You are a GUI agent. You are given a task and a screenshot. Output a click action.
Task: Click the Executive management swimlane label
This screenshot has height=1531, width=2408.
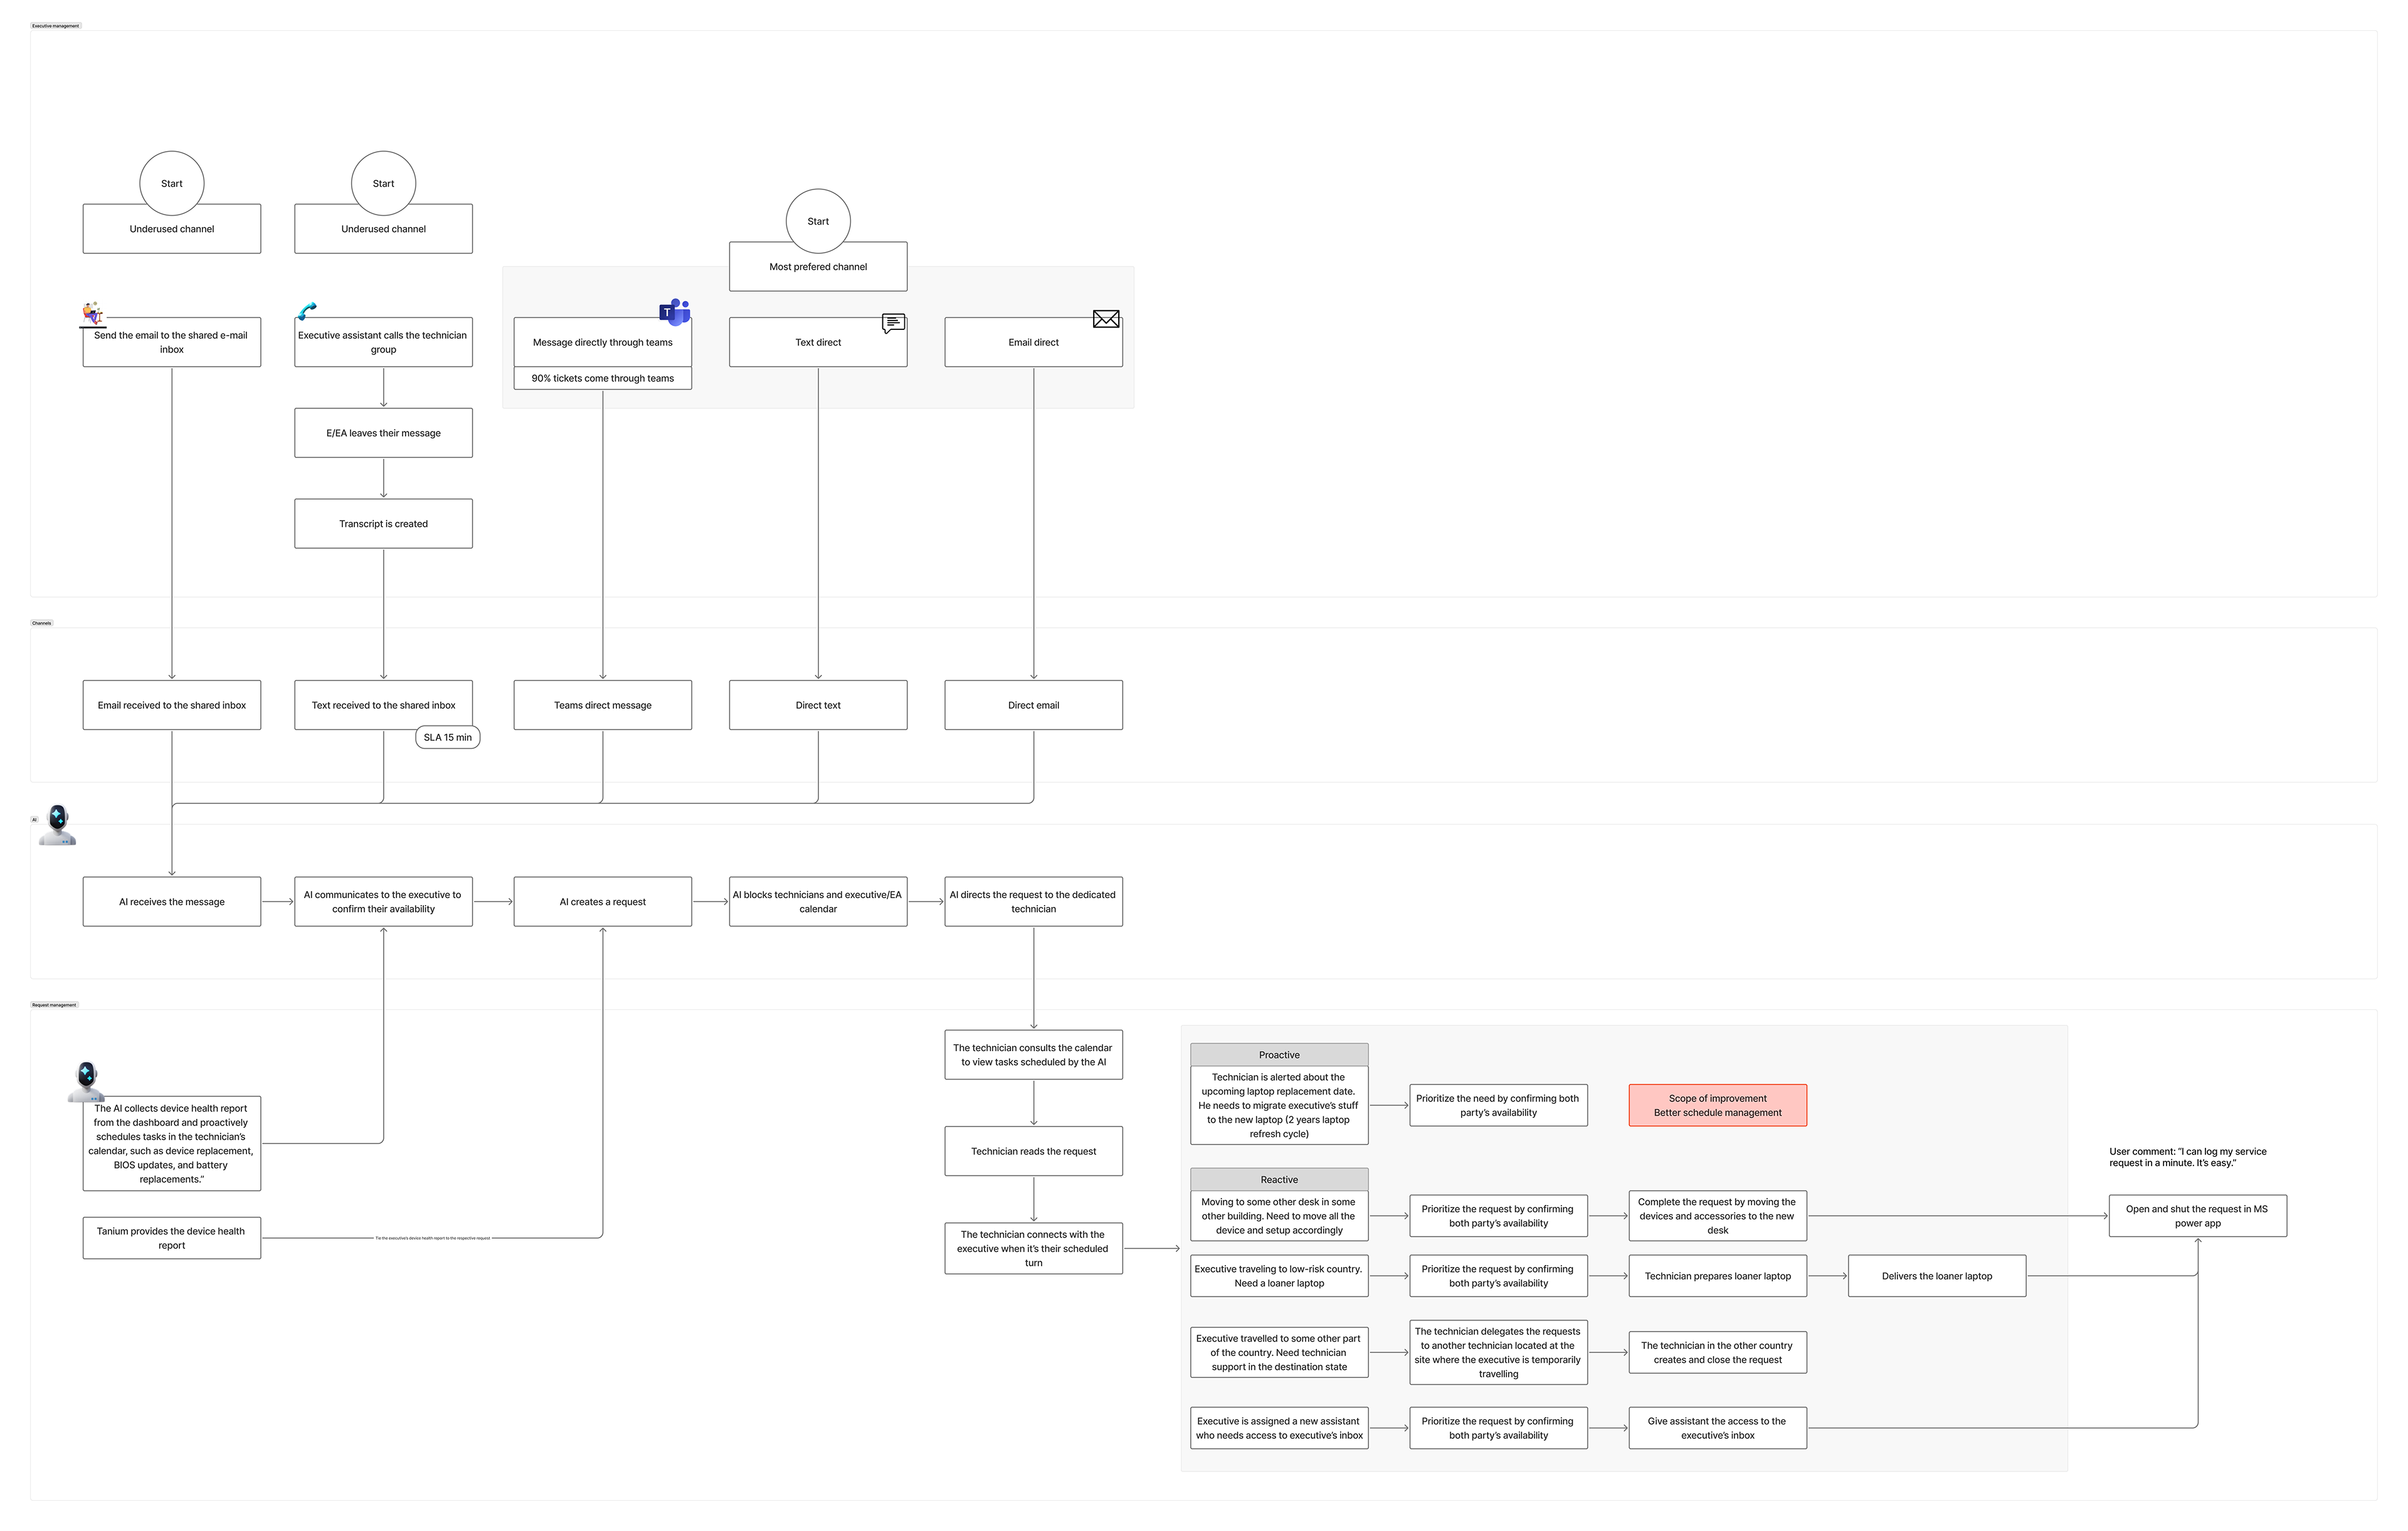55,26
